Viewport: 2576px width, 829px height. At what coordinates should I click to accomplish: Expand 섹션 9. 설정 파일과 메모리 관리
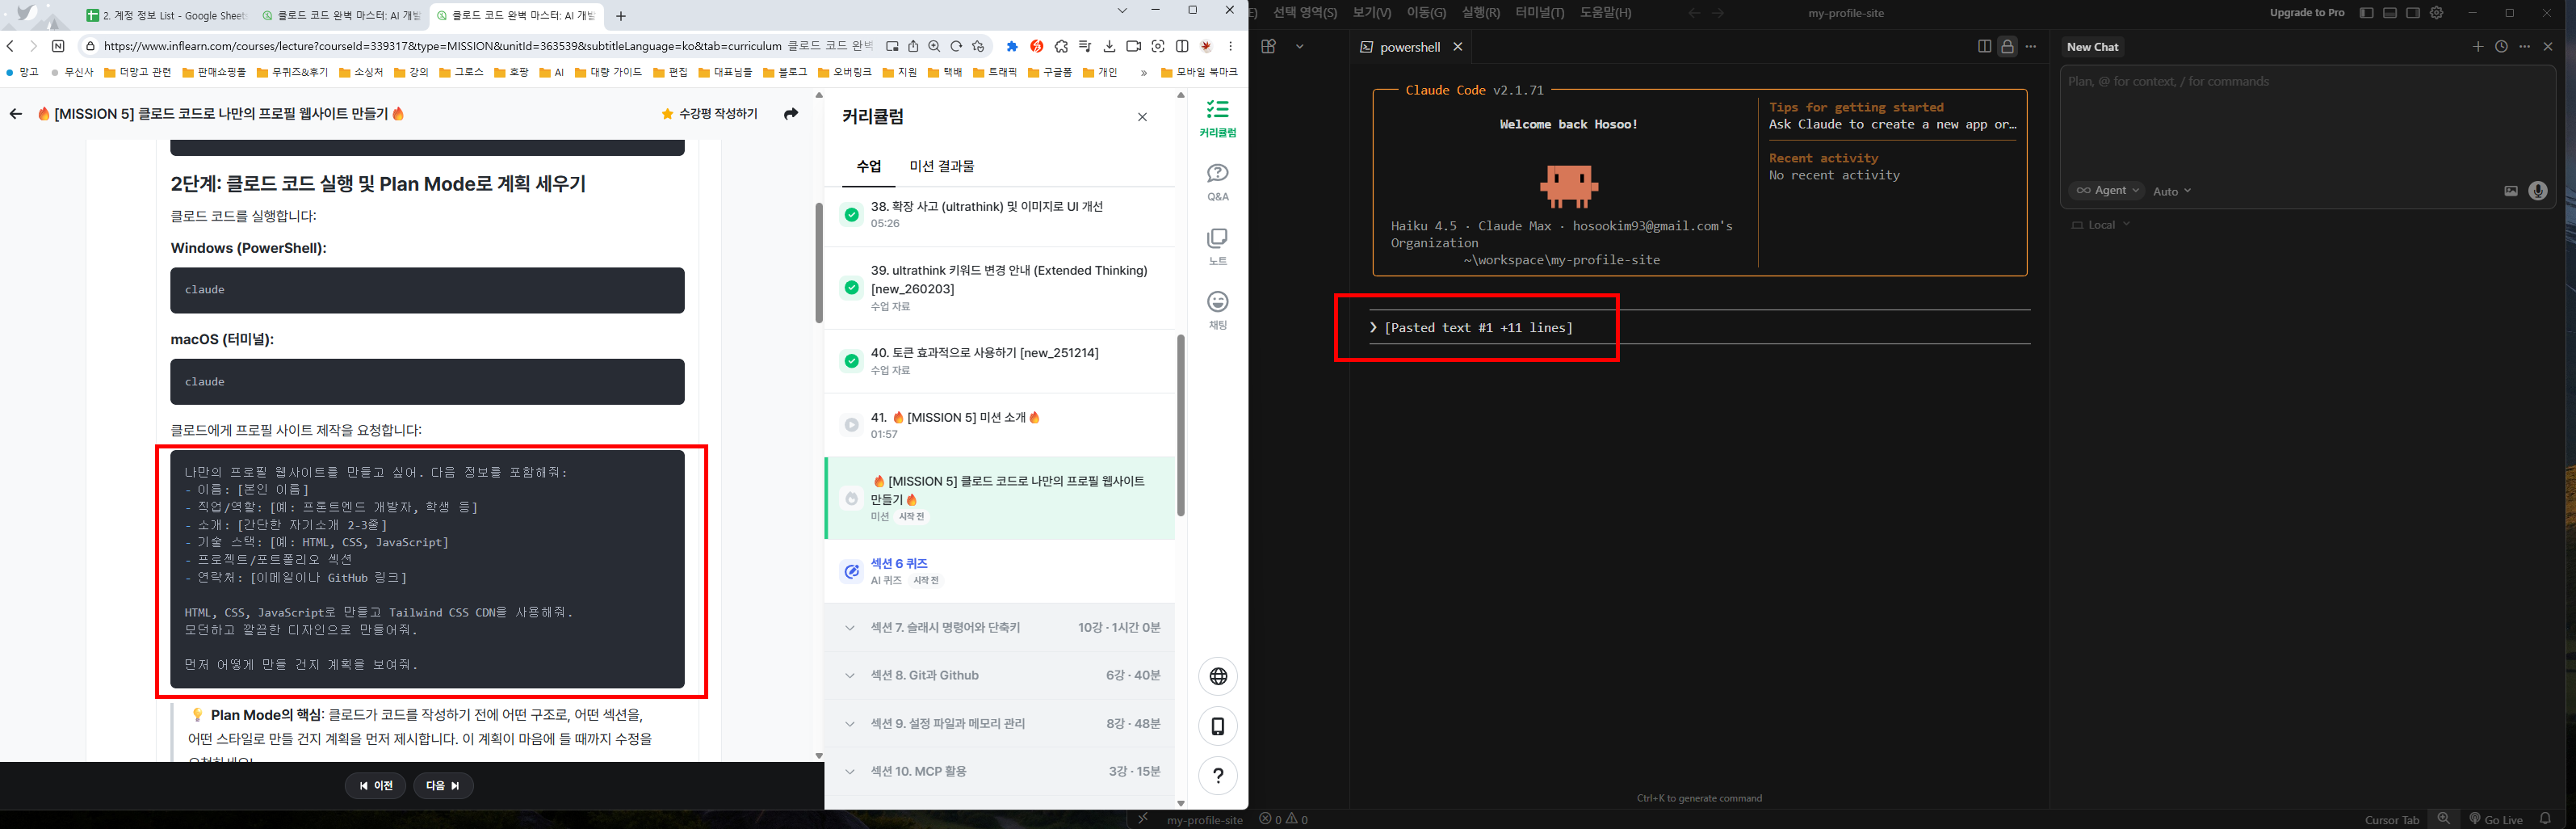coord(999,724)
